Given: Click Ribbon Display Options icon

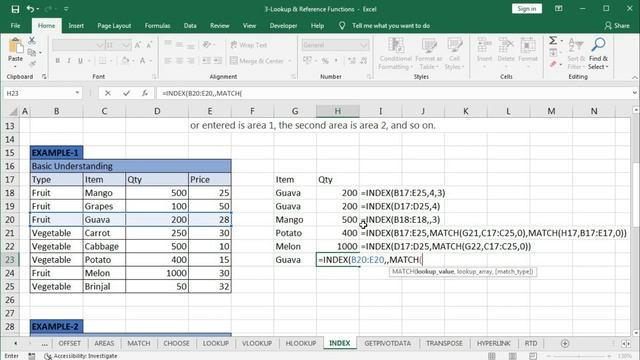Looking at the screenshot, I should click(559, 9).
